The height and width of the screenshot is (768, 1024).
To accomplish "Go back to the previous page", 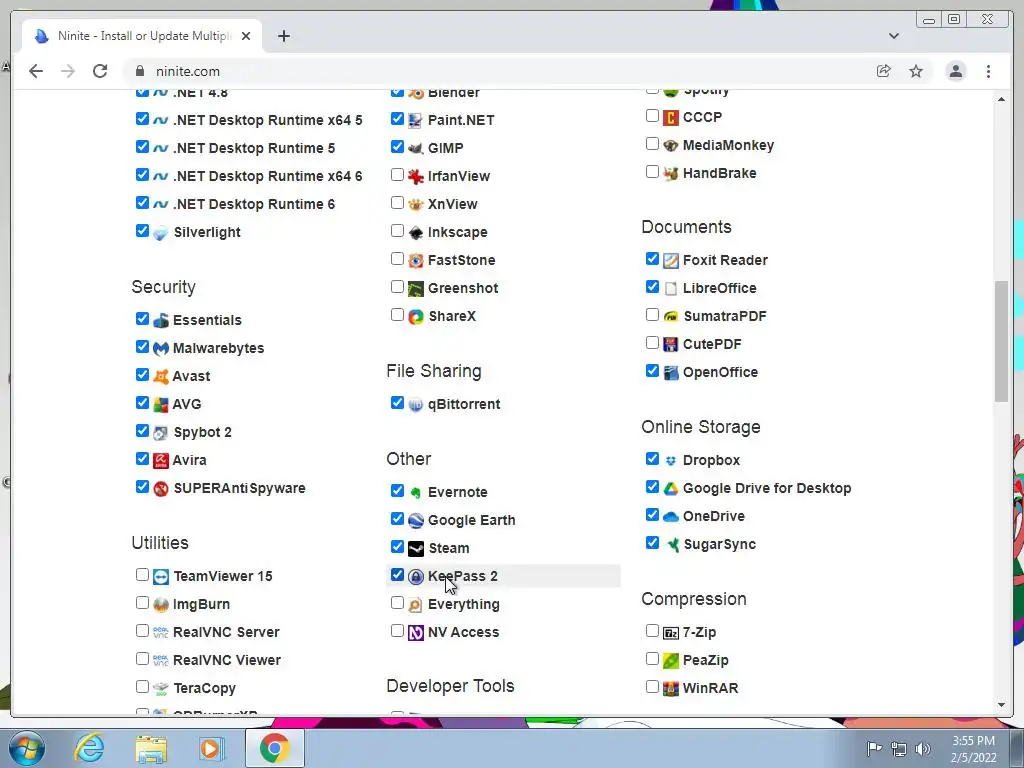I will click(x=36, y=71).
